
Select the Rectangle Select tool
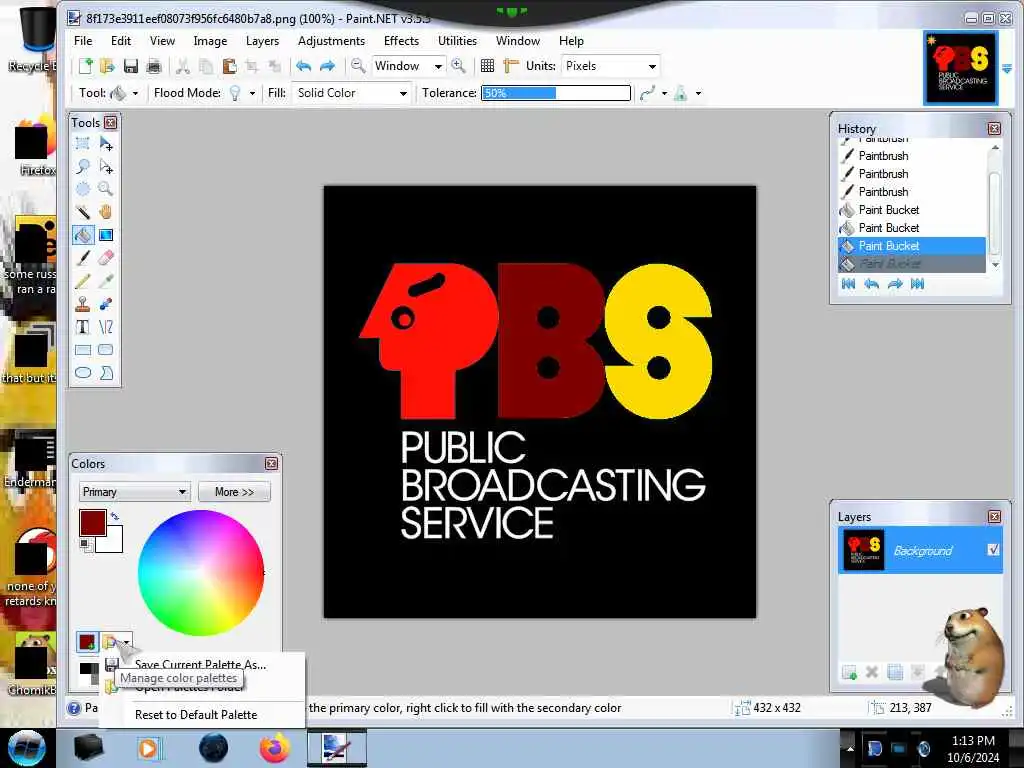pyautogui.click(x=83, y=144)
